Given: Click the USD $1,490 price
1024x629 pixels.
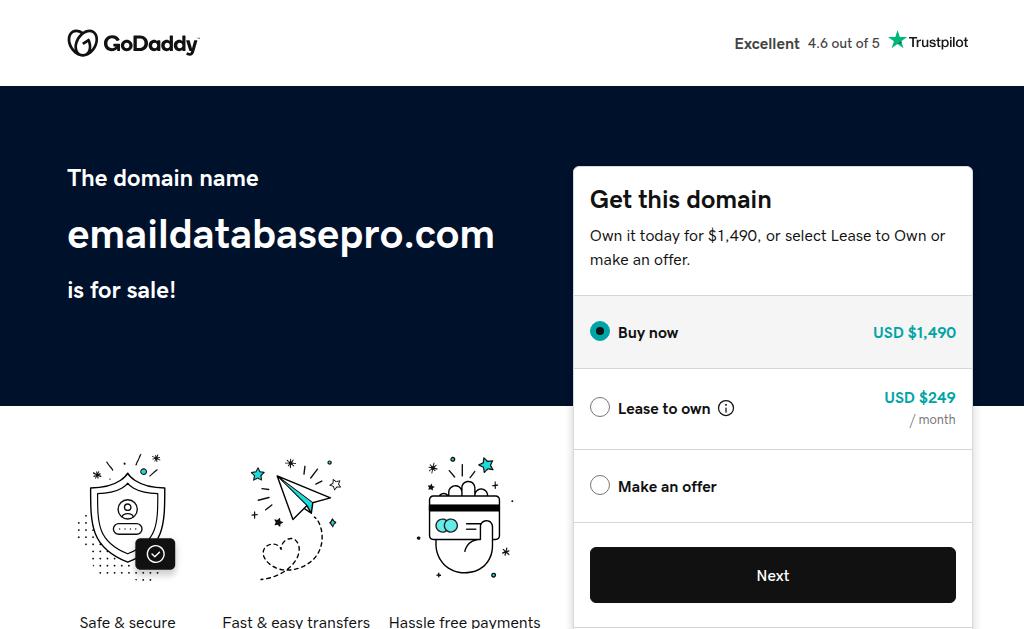Looking at the screenshot, I should pyautogui.click(x=914, y=332).
